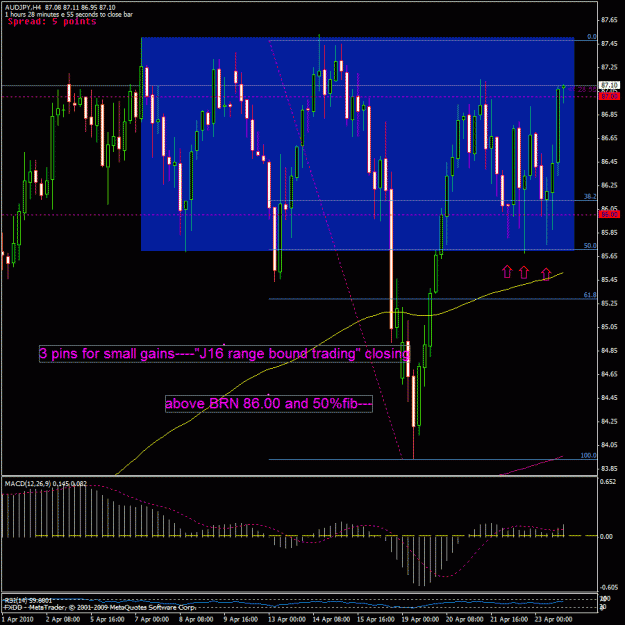Viewport: 625px width, 625px height.
Task: Click the '14 Apr 08:00' time label
Action: (332, 619)
